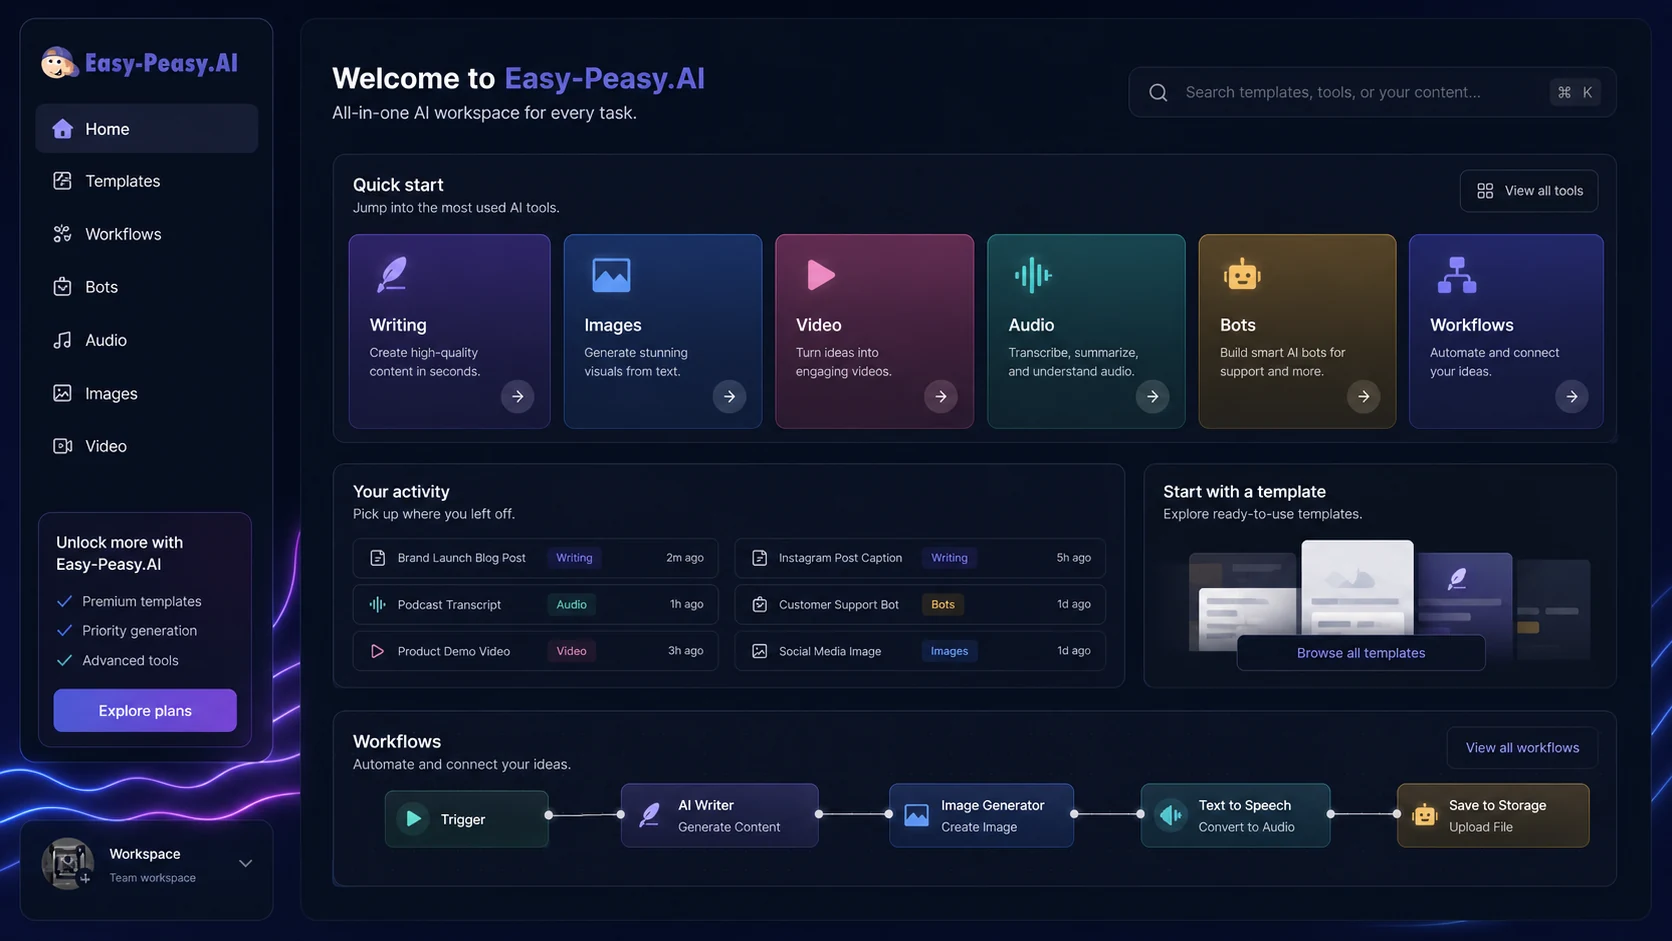Click the Audio music note icon
This screenshot has width=1672, height=941.
click(62, 340)
